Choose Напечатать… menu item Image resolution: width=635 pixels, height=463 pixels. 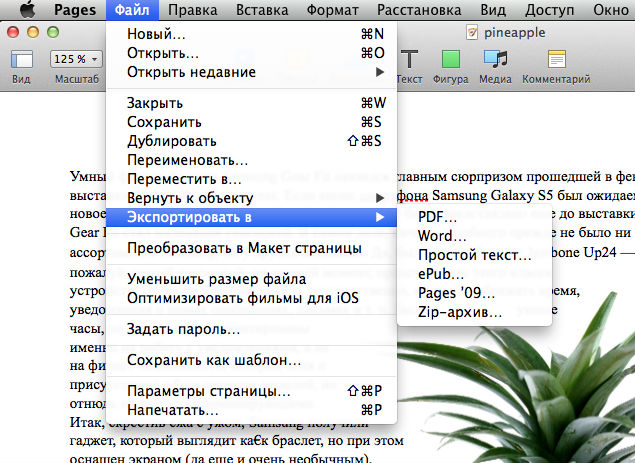click(251, 410)
